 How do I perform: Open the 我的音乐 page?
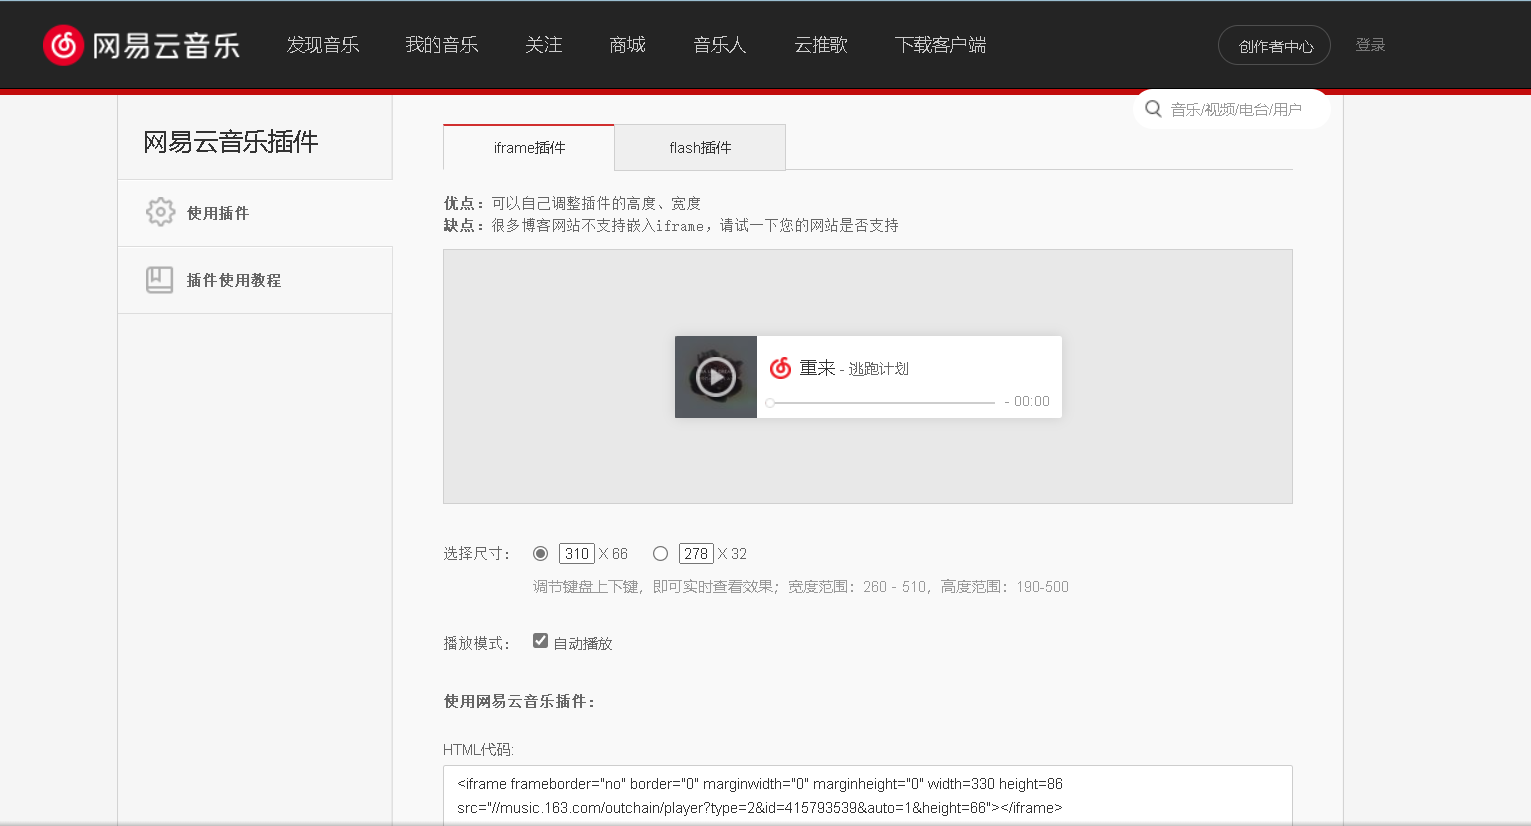pyautogui.click(x=442, y=44)
